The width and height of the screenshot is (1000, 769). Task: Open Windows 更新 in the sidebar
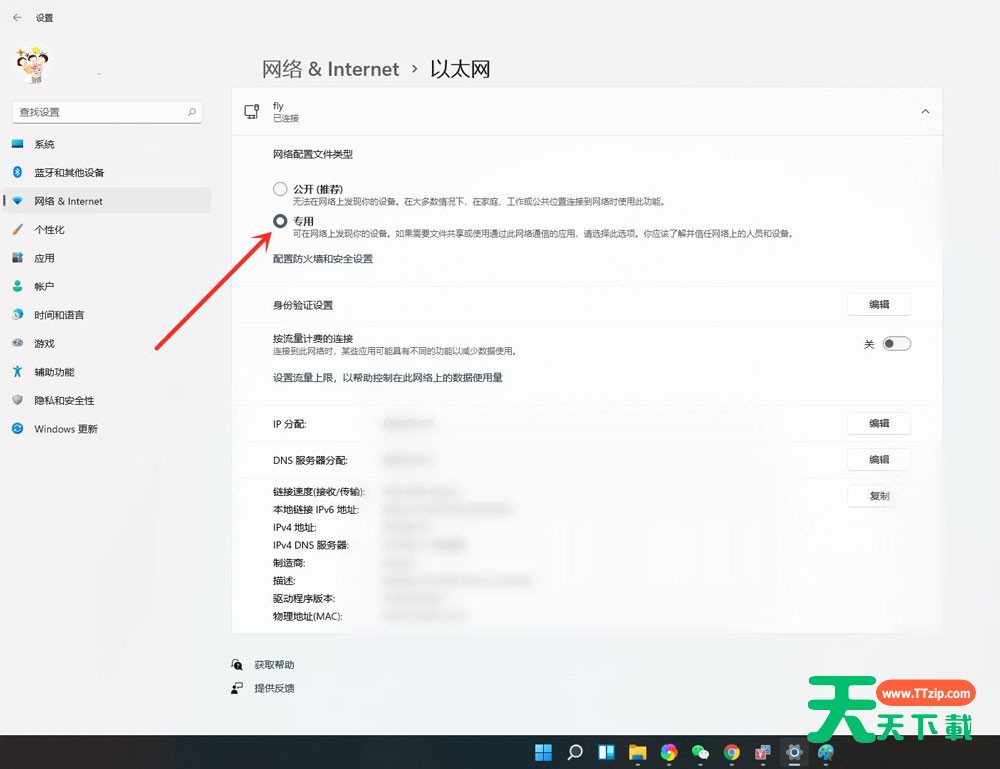(66, 429)
